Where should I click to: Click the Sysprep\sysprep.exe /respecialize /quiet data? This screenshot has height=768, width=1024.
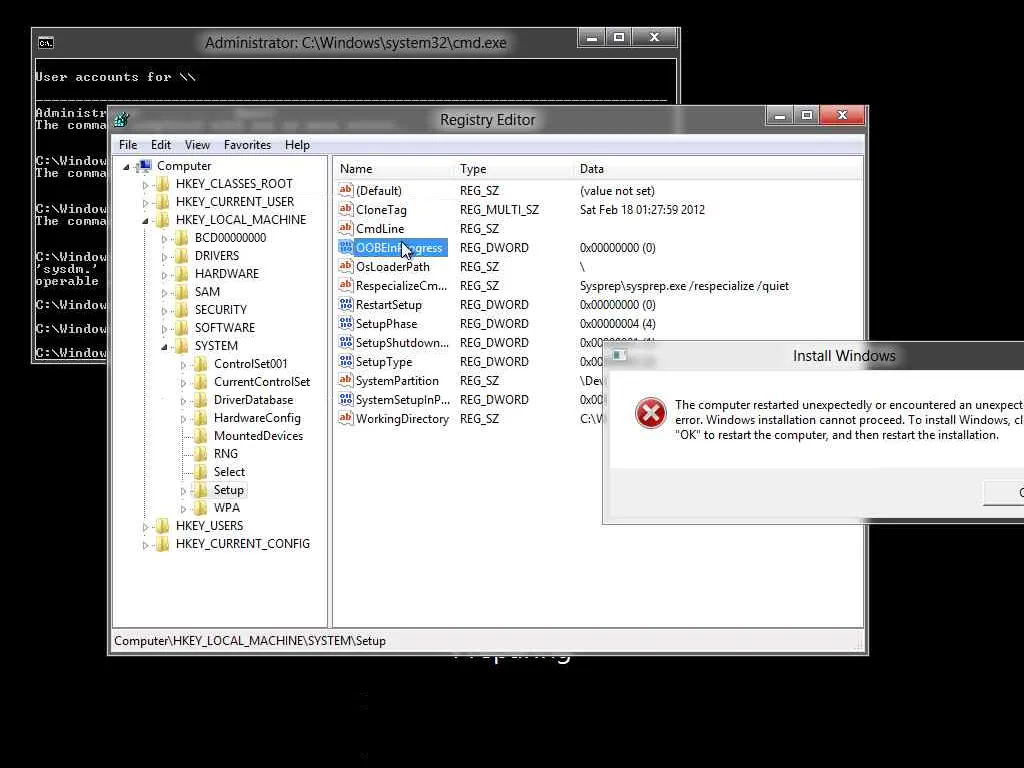684,286
